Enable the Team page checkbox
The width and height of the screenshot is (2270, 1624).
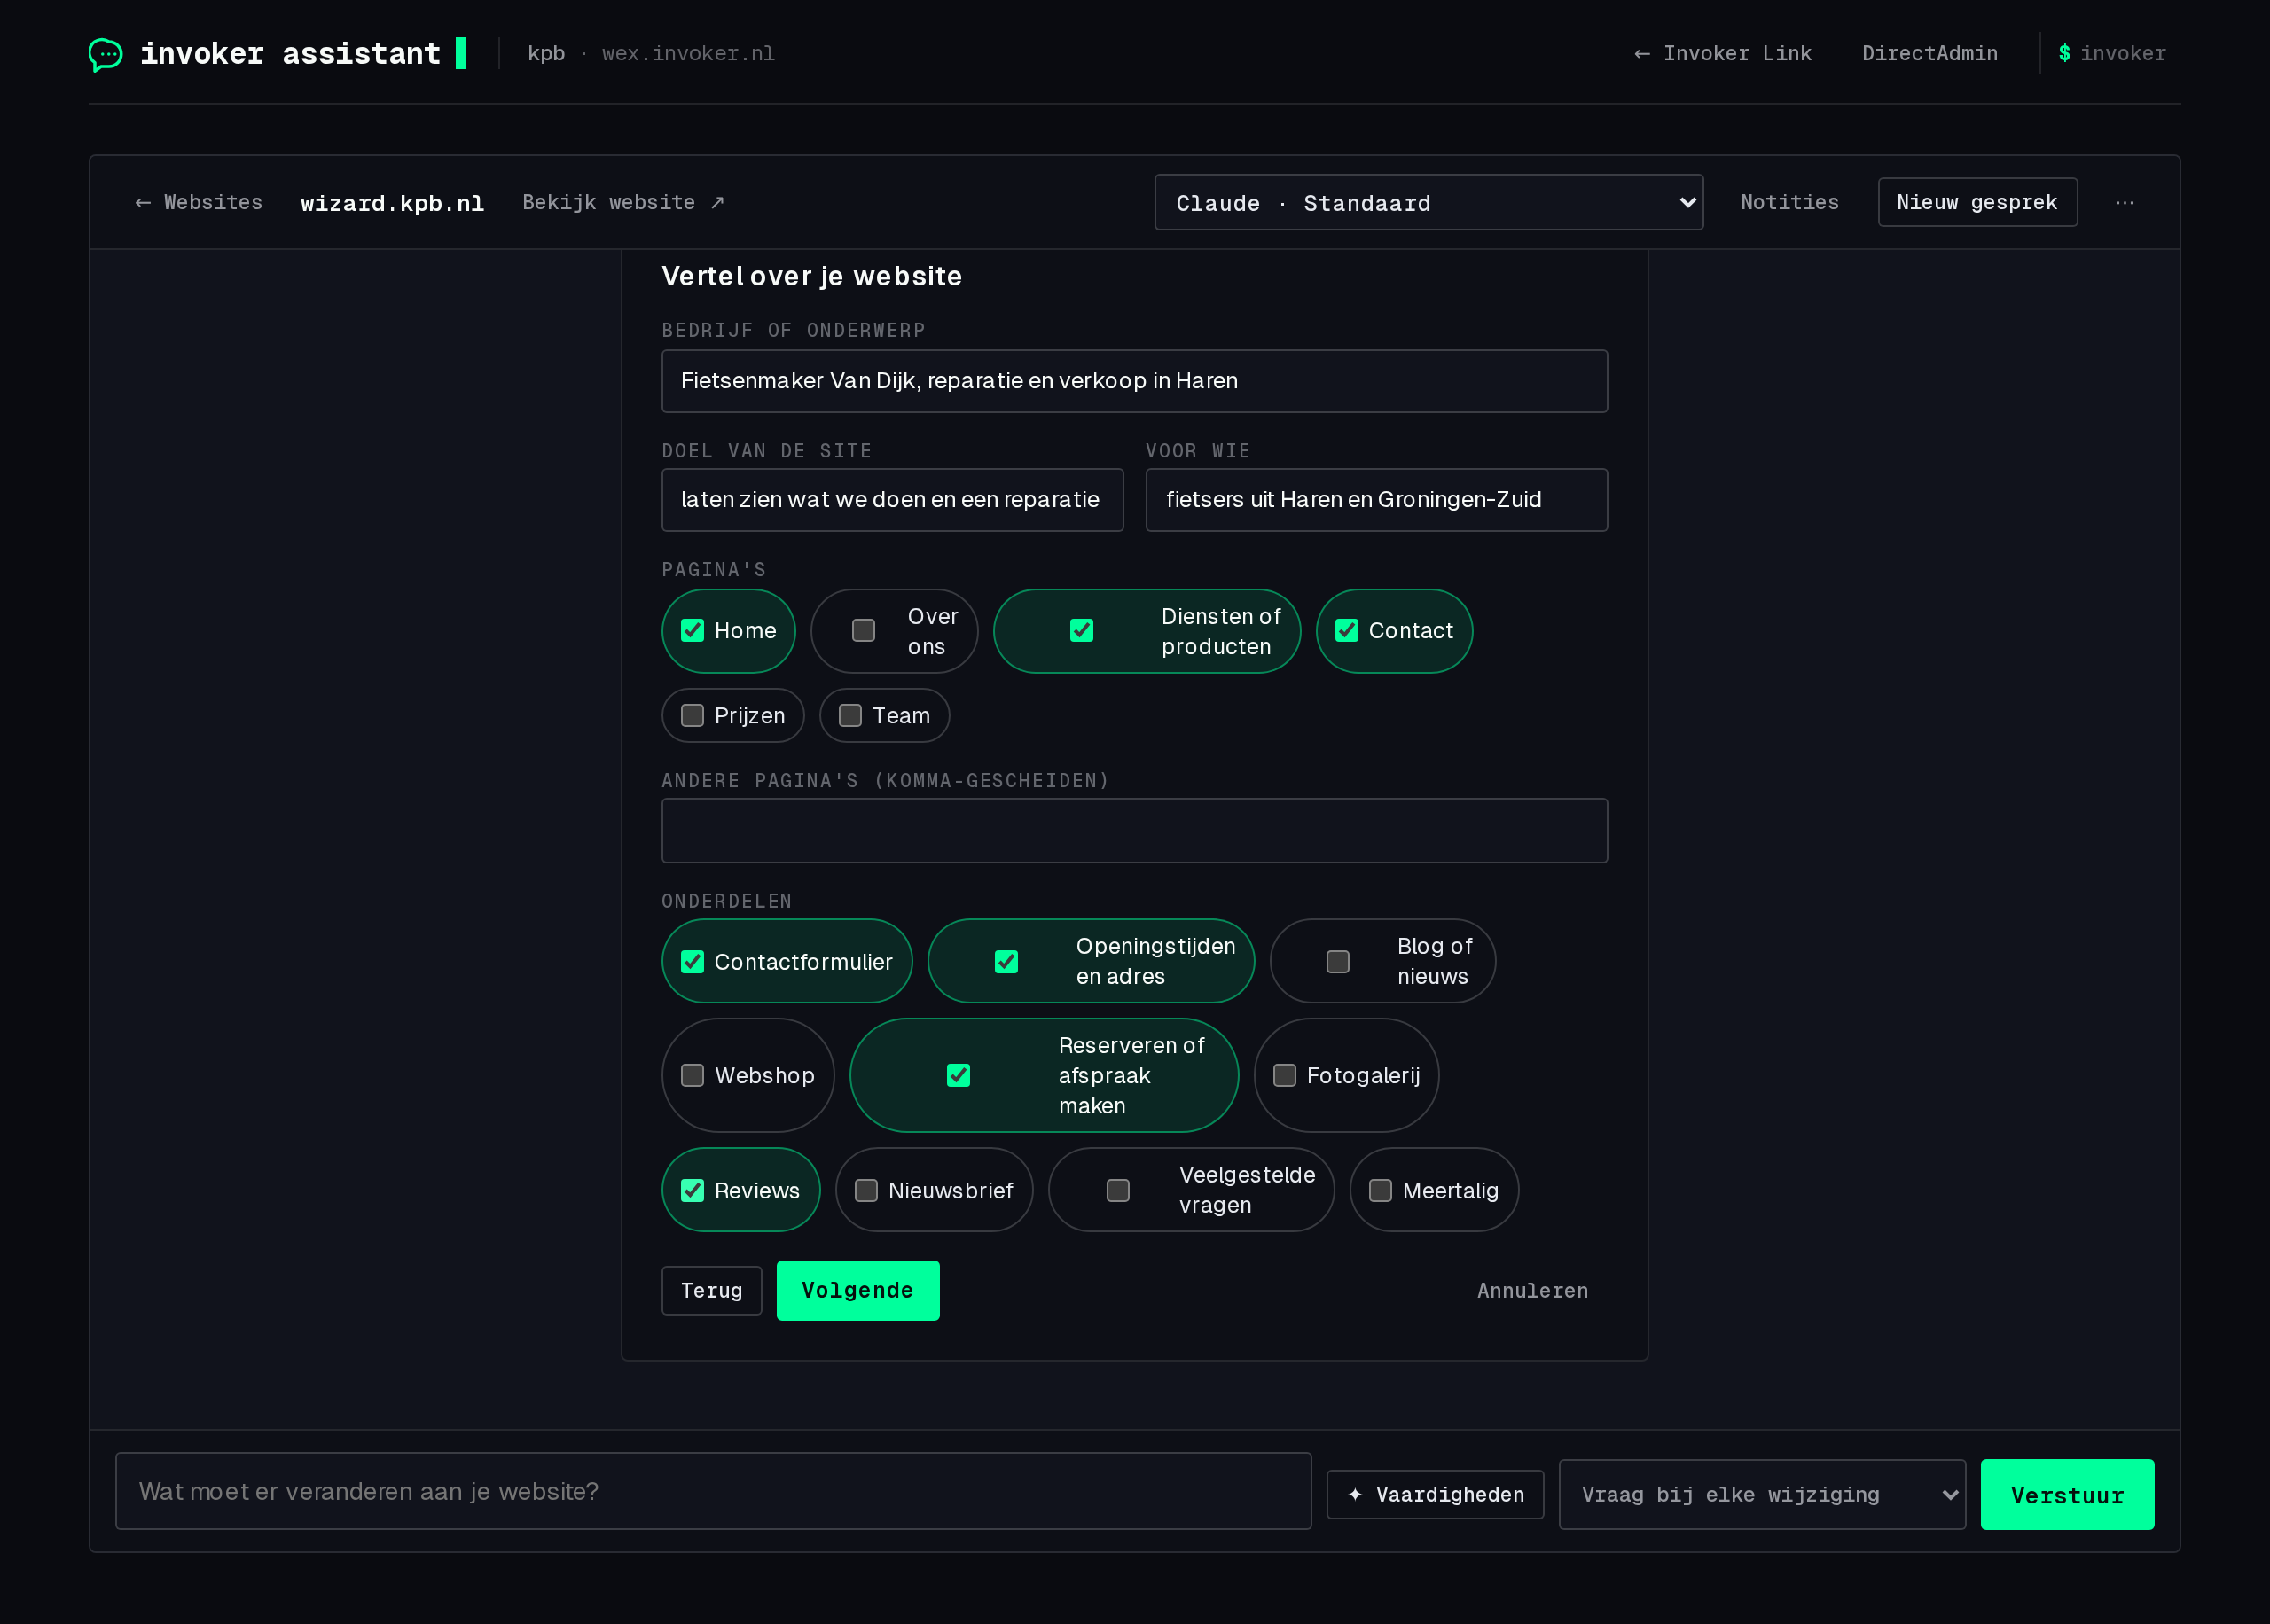(849, 716)
